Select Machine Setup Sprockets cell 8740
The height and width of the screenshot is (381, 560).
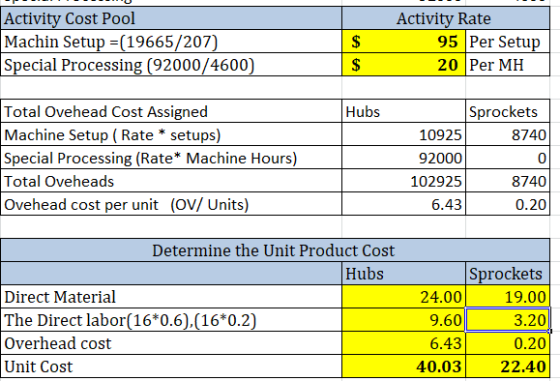point(508,135)
